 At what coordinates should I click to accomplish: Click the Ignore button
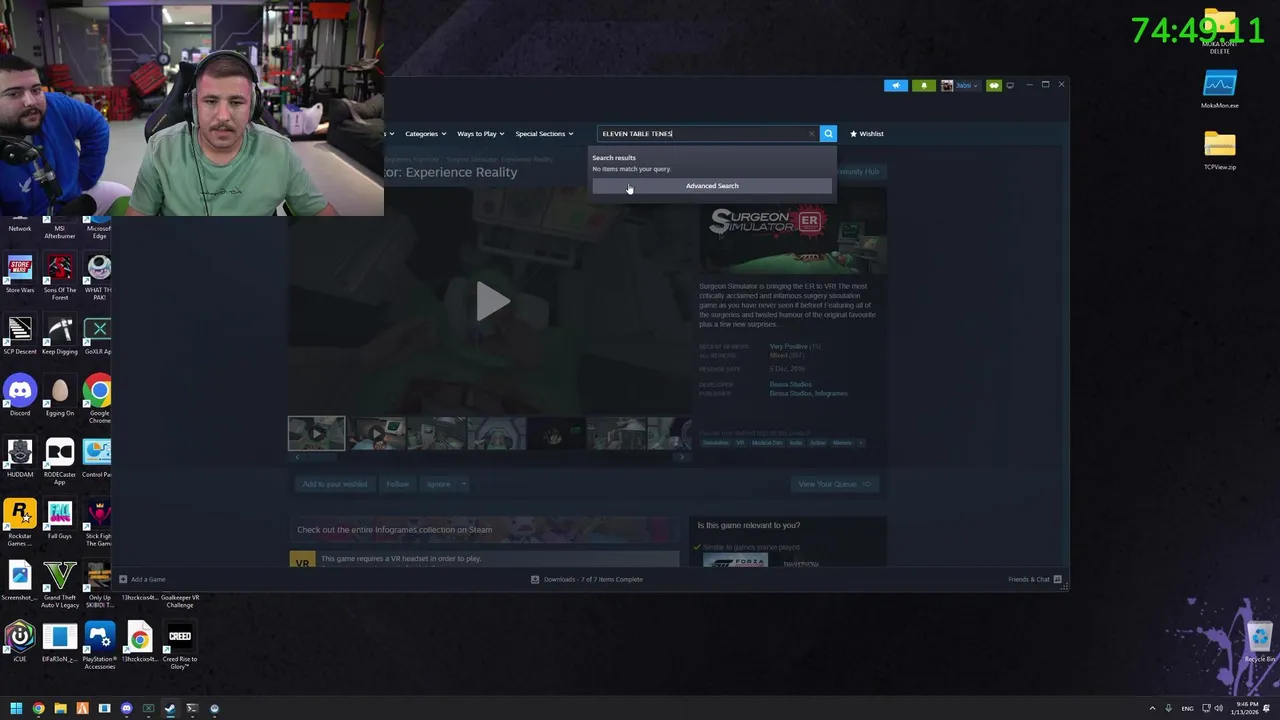pos(439,484)
